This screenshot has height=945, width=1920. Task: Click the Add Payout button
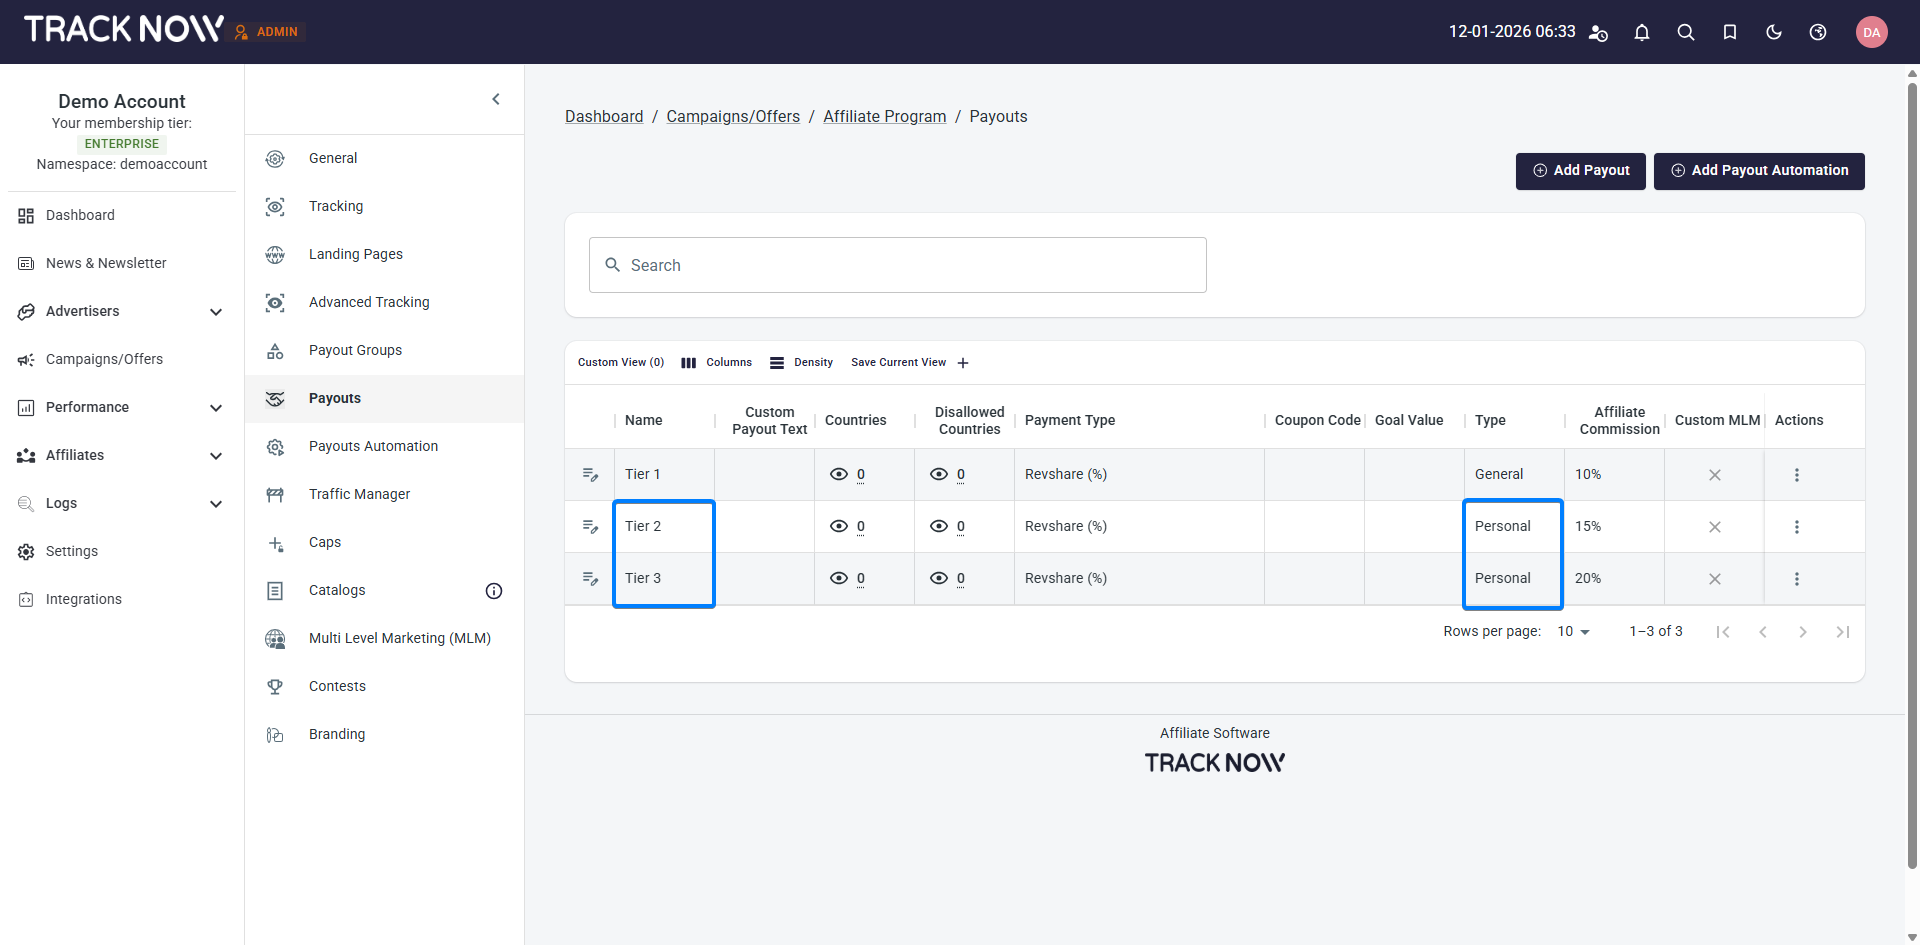1580,171
